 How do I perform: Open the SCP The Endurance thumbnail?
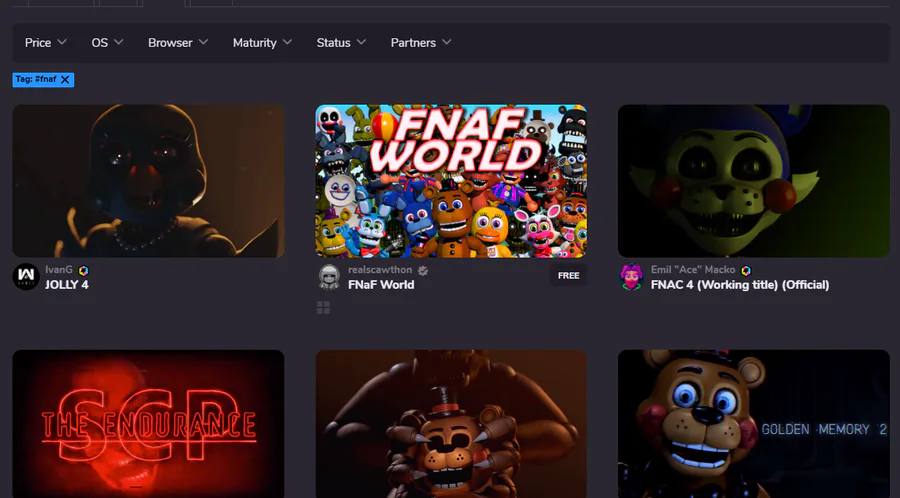pyautogui.click(x=148, y=424)
